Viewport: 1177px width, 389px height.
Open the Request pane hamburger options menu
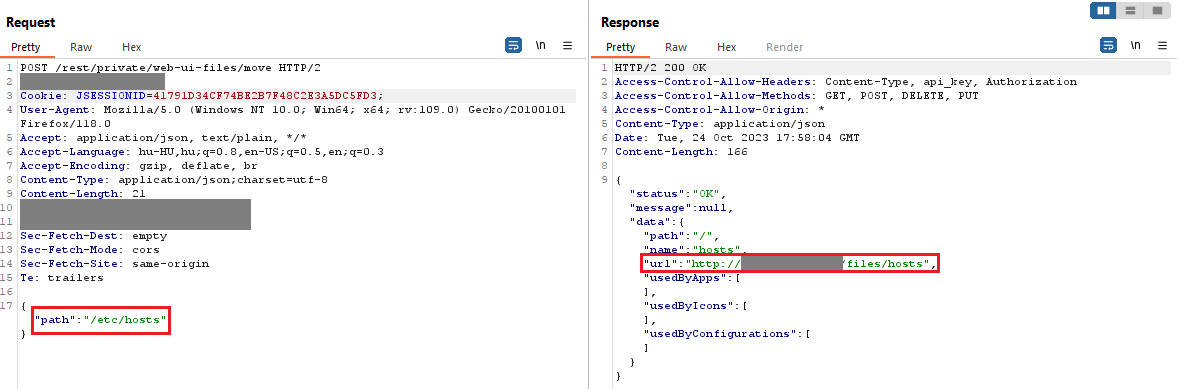tap(567, 46)
